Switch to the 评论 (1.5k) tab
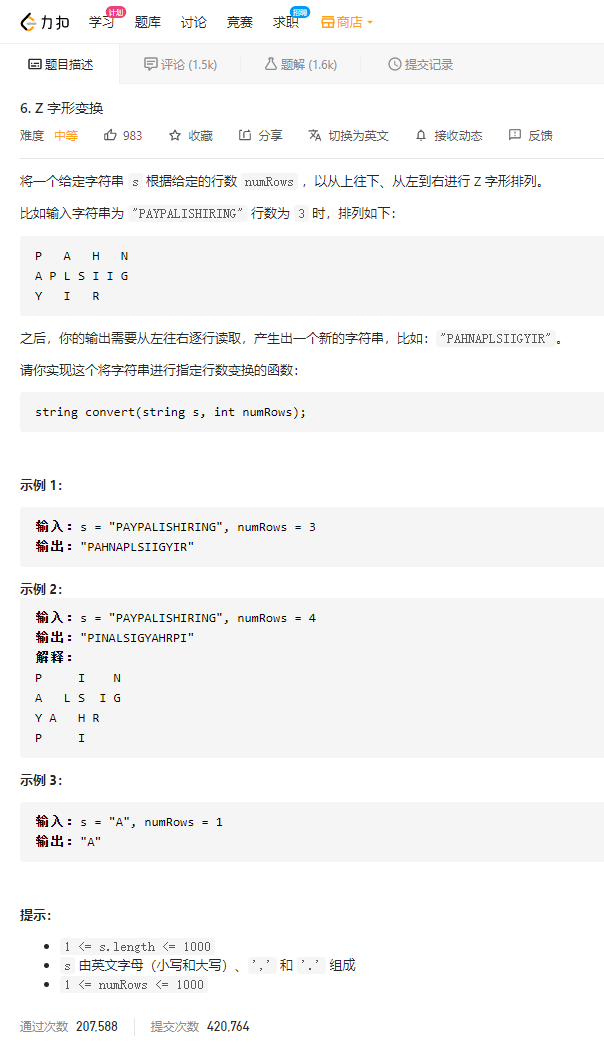This screenshot has height=1046, width=604. pyautogui.click(x=181, y=64)
